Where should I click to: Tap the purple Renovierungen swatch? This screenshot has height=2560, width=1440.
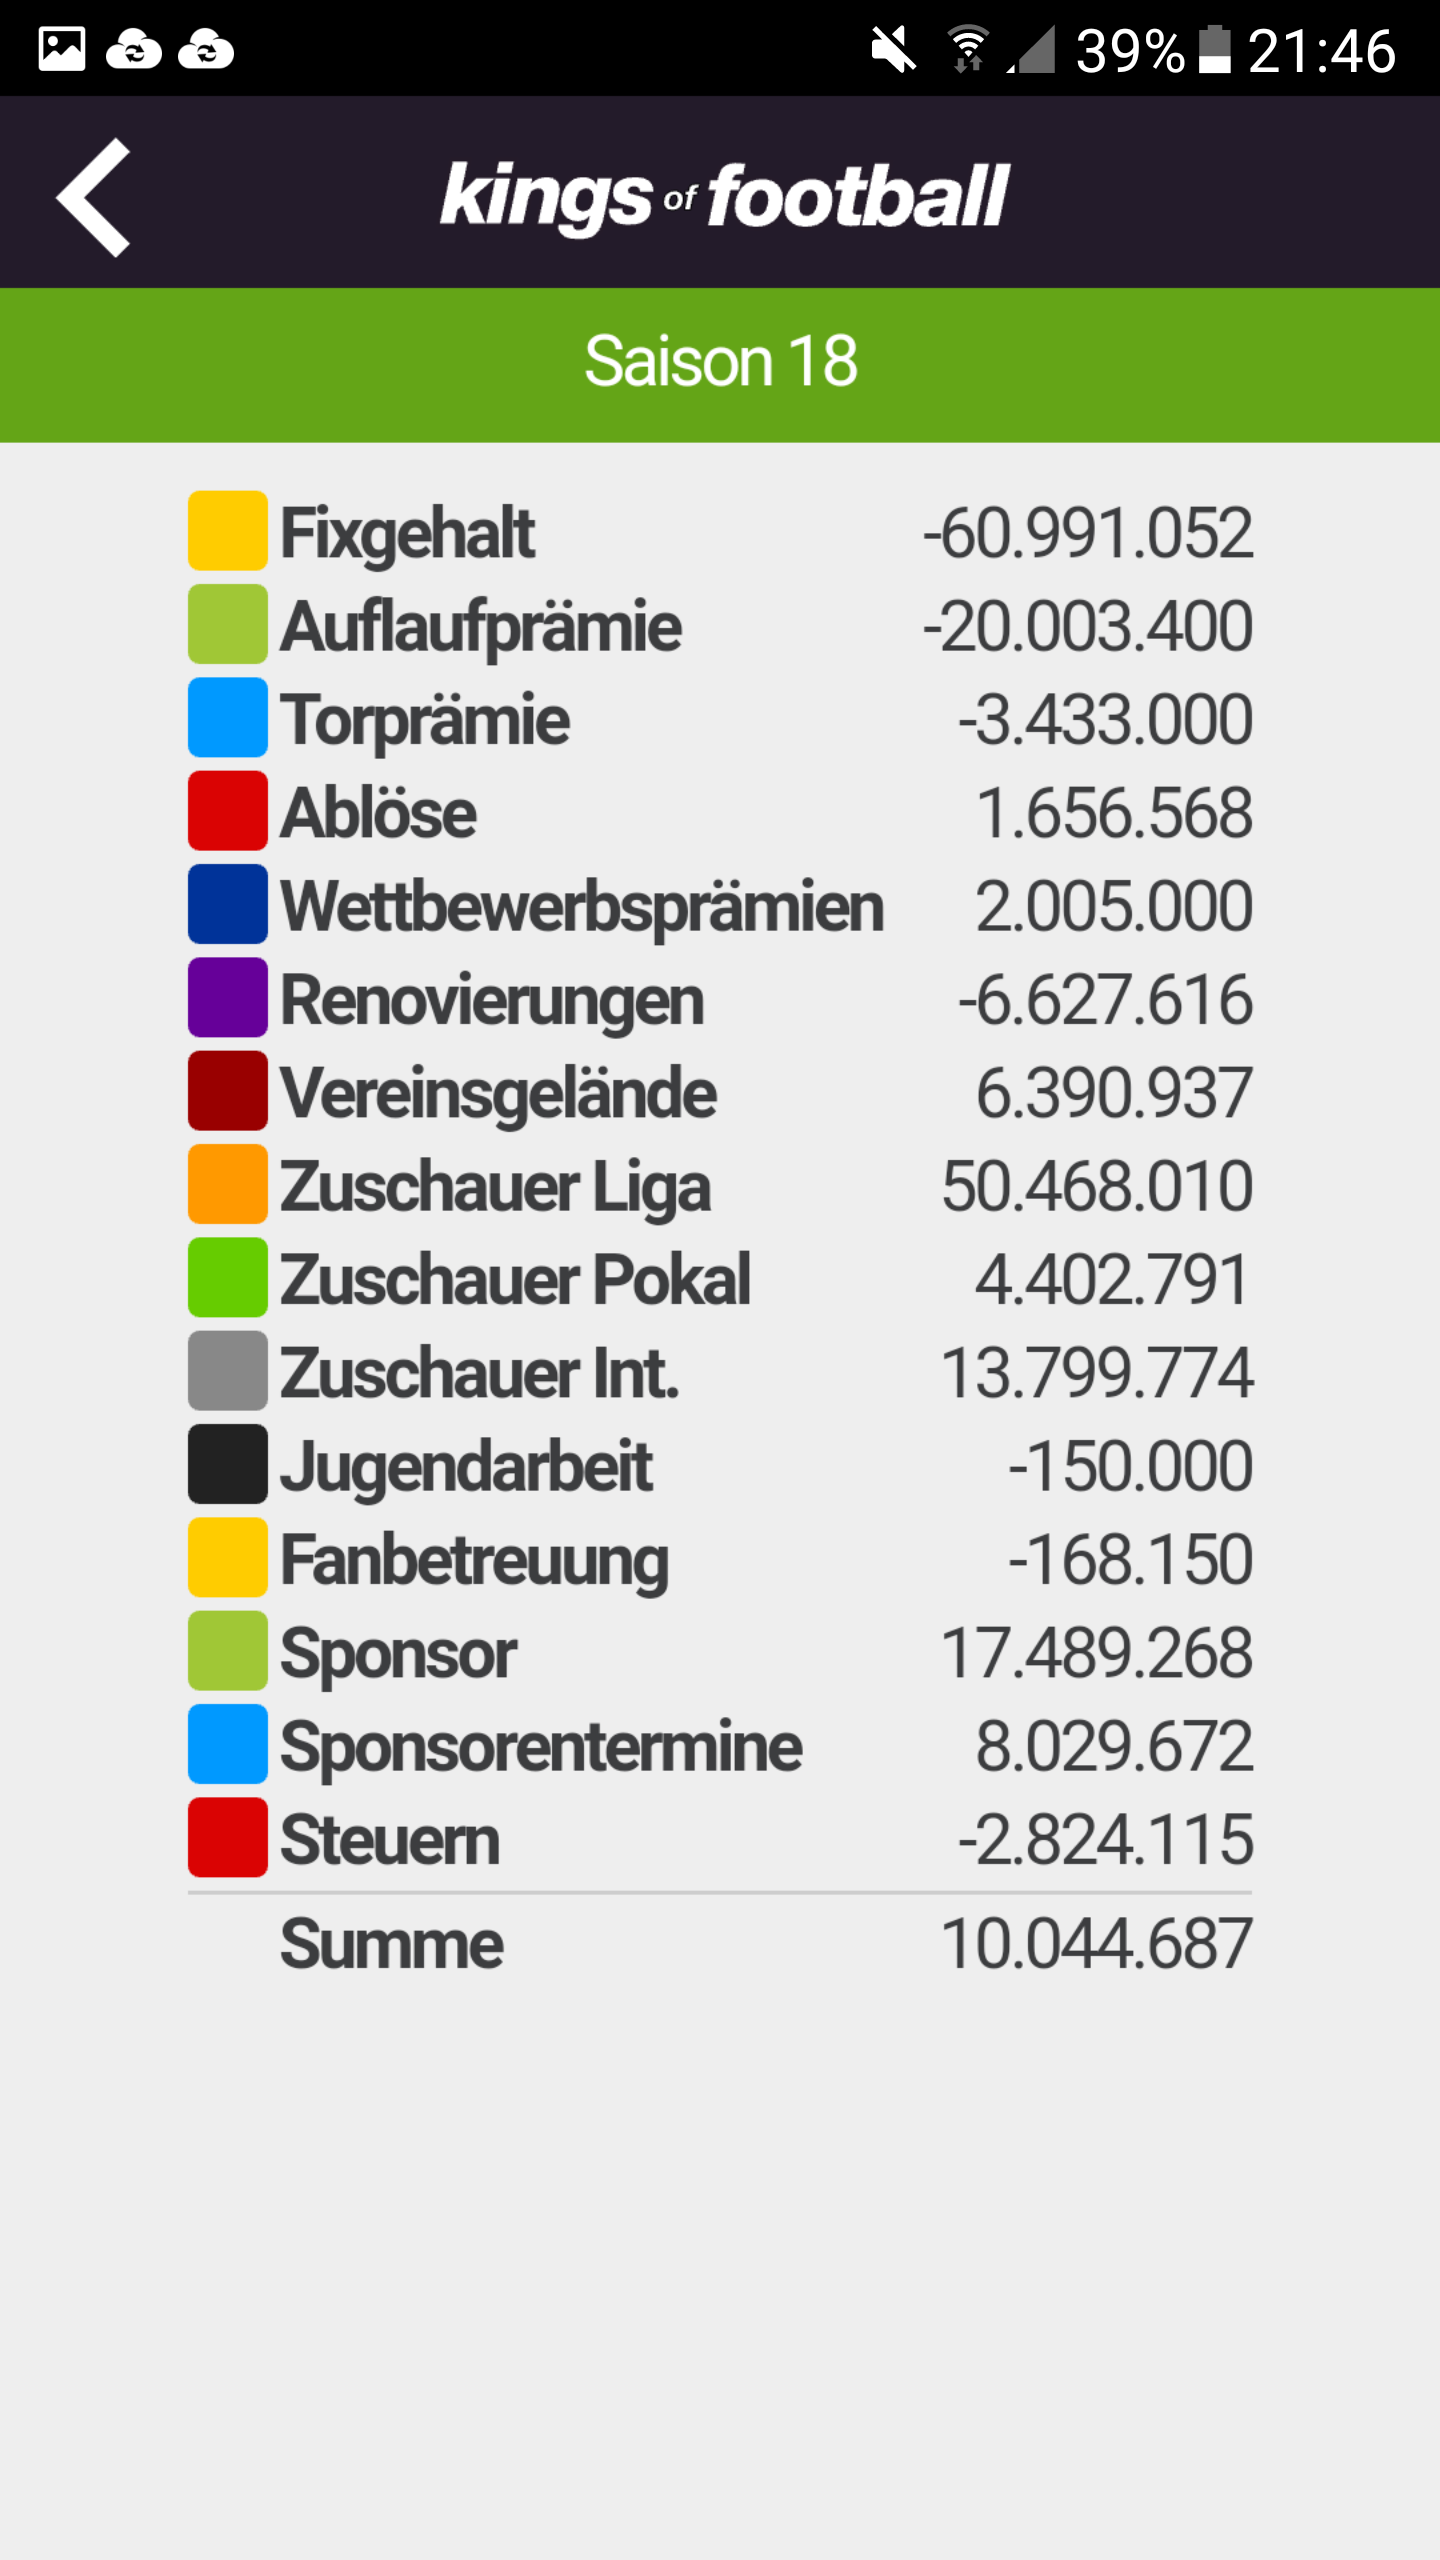tap(228, 997)
